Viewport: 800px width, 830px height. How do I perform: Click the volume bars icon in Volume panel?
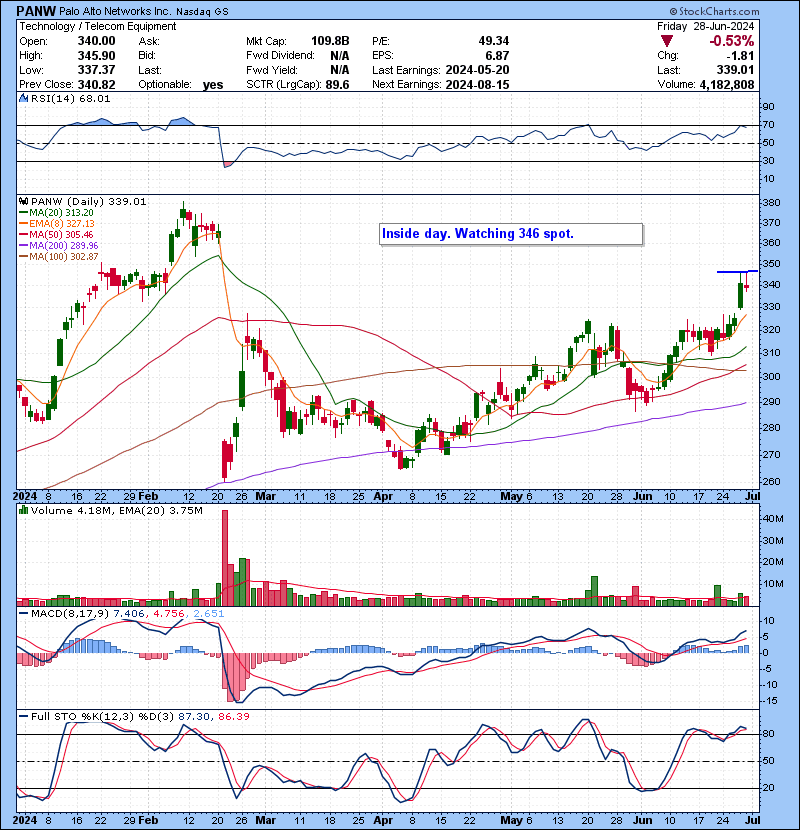pyautogui.click(x=23, y=510)
